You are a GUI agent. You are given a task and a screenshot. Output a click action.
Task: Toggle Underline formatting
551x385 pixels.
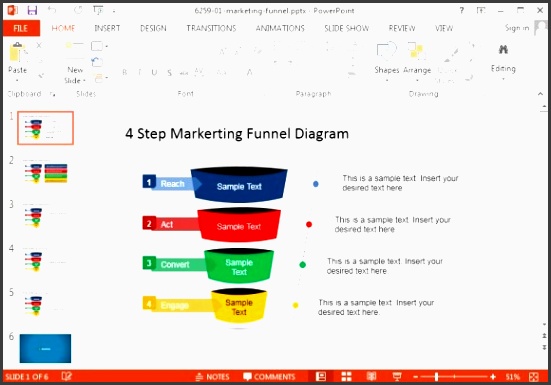pos(154,72)
